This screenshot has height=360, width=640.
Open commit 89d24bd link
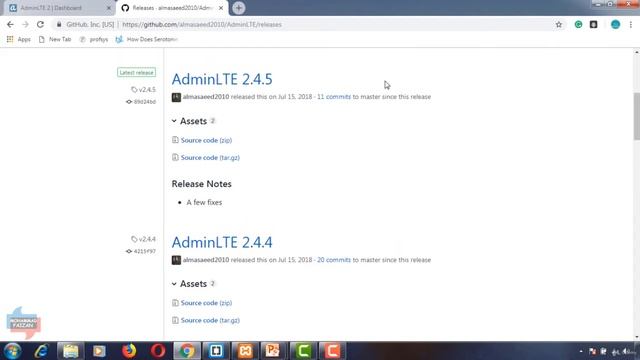point(141,102)
